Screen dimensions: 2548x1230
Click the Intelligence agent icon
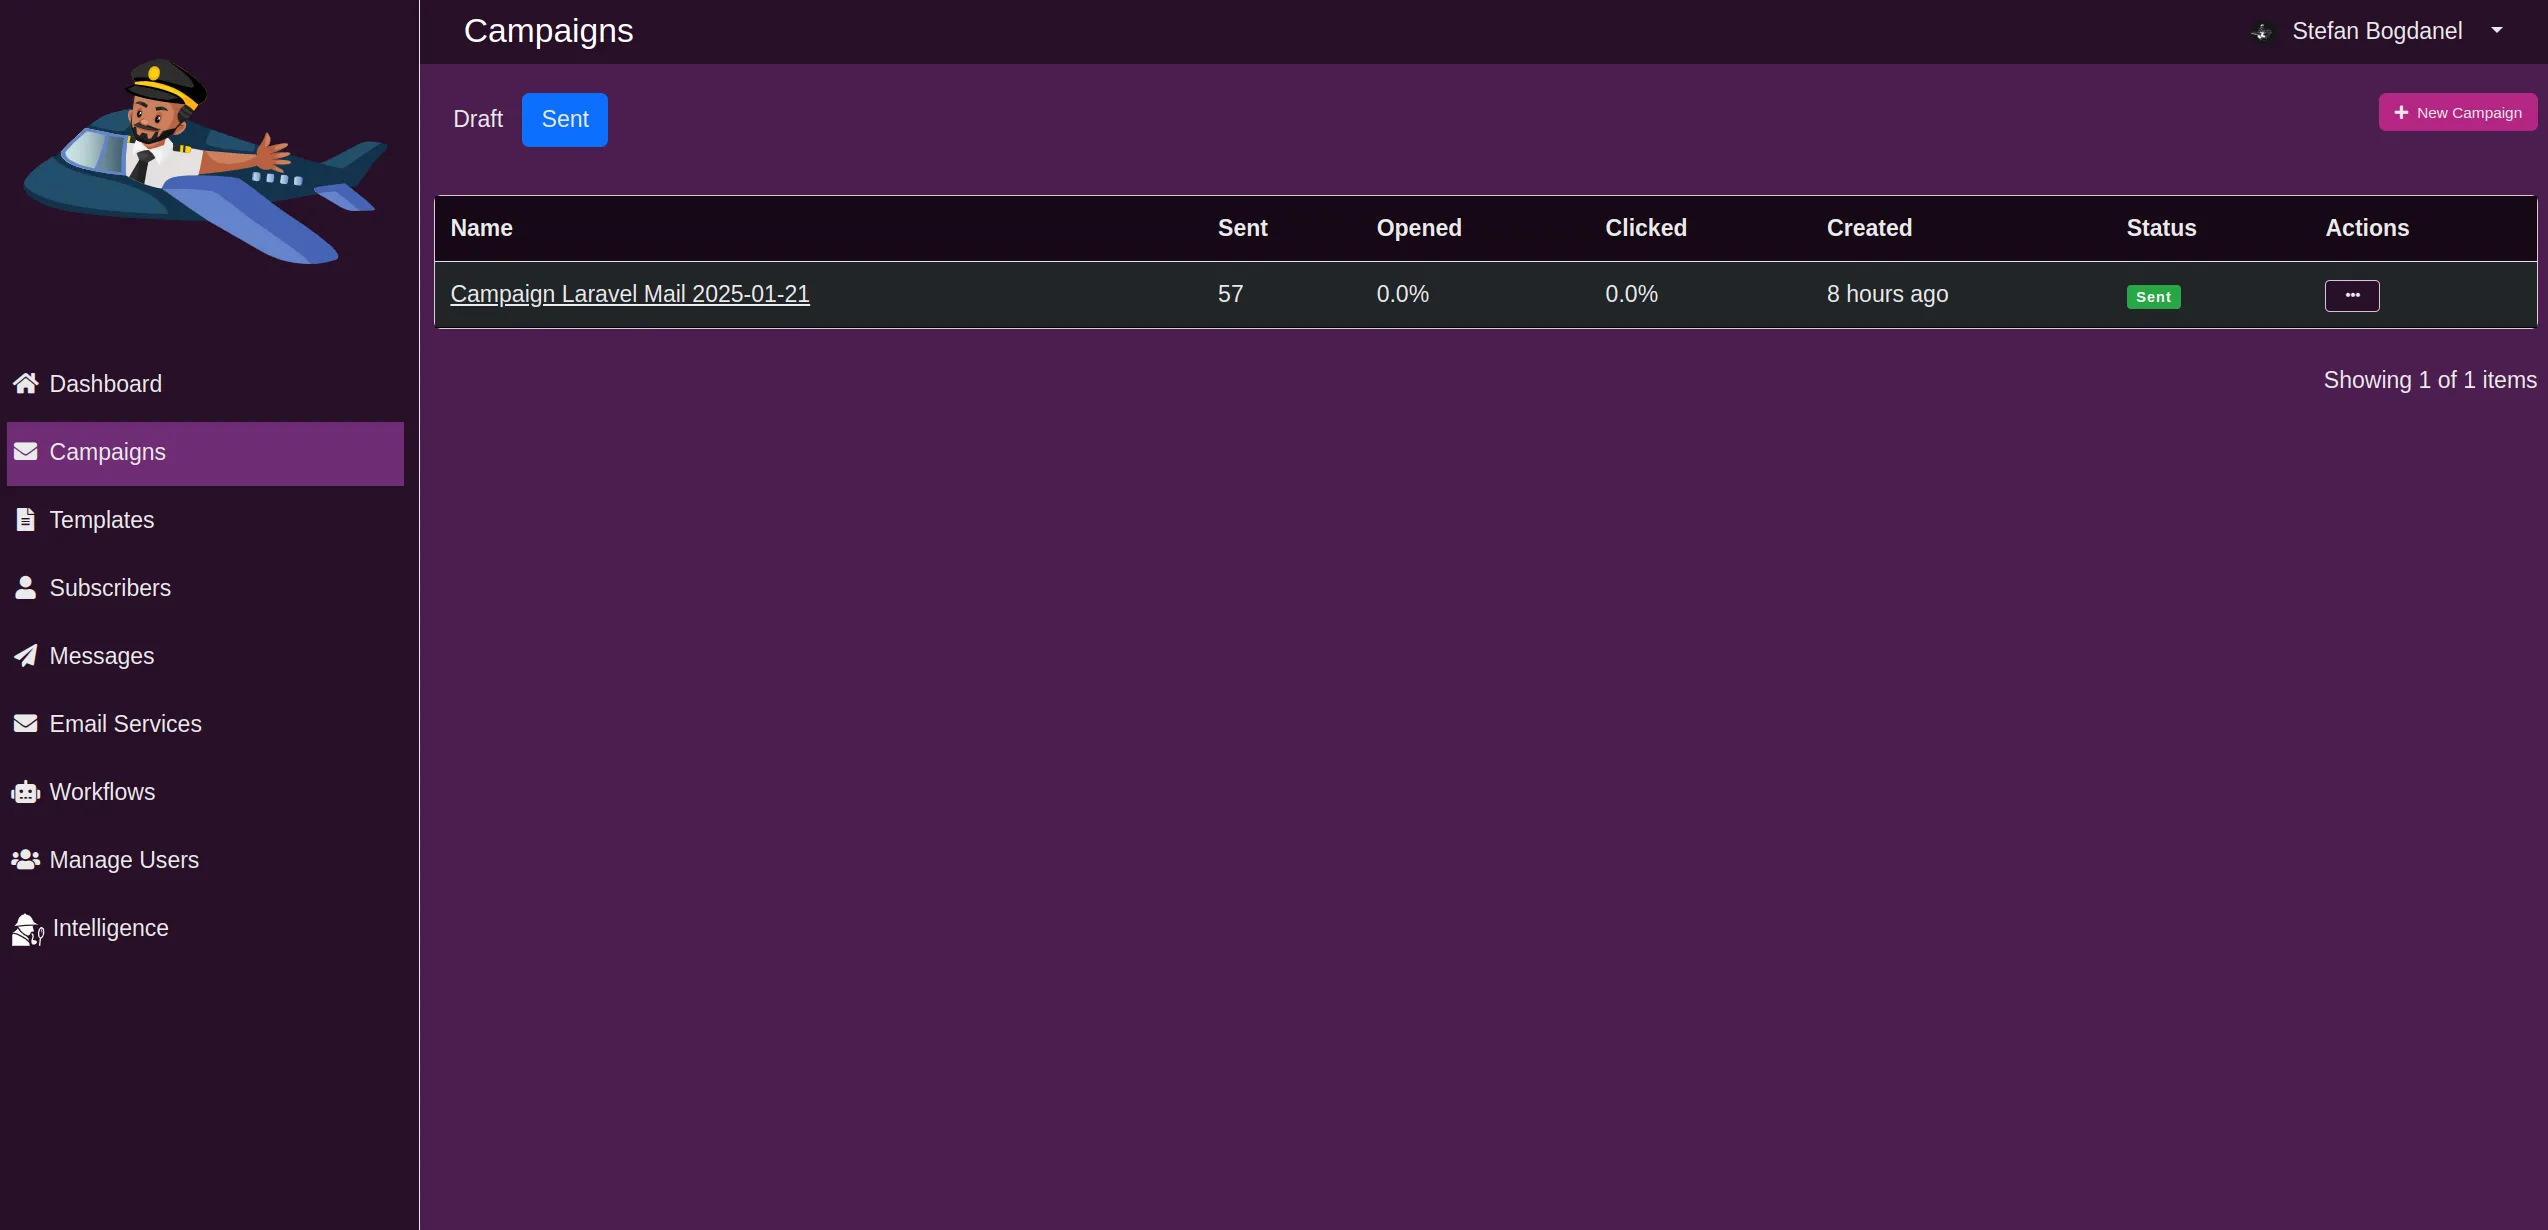click(x=28, y=929)
